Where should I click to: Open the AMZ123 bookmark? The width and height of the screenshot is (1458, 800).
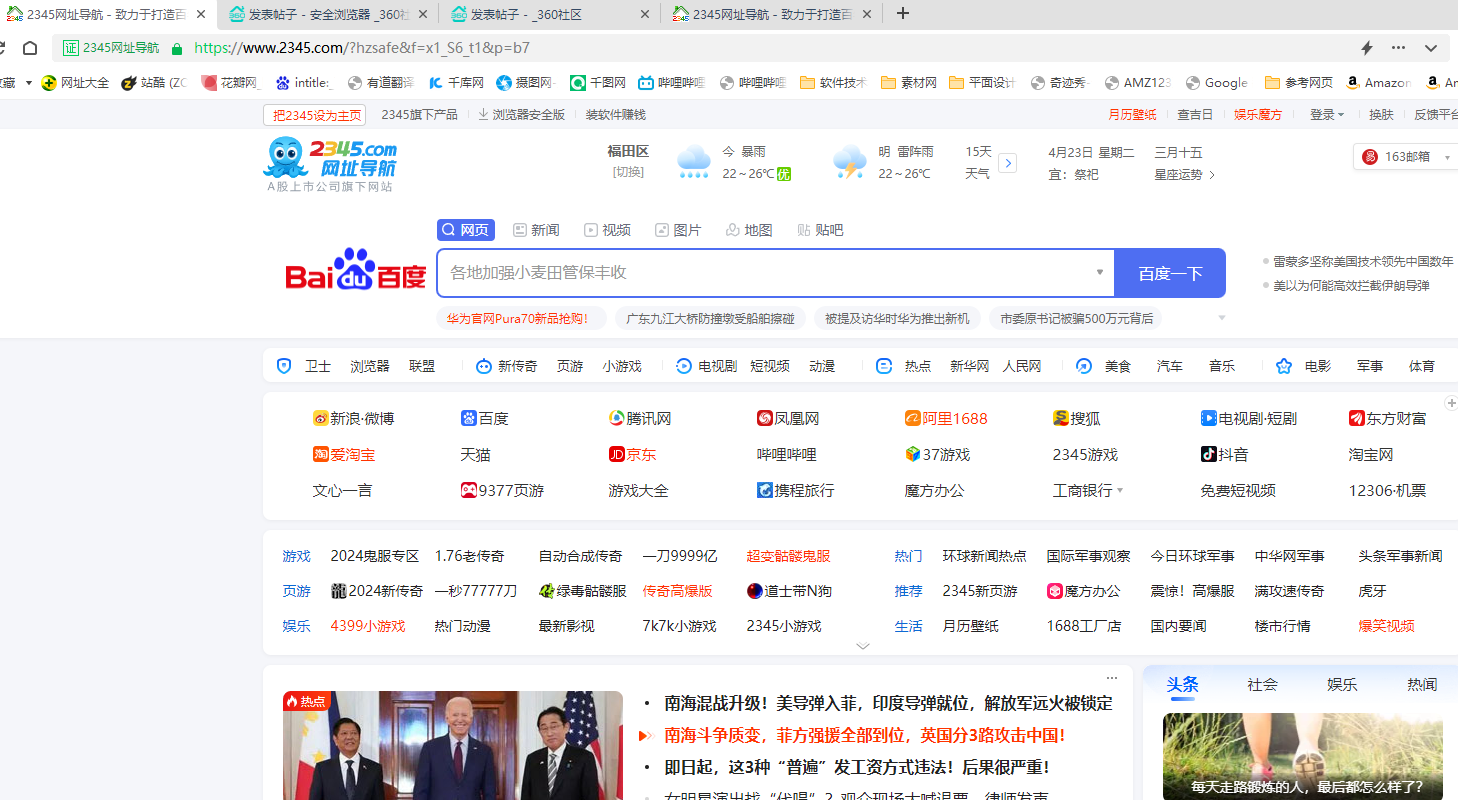click(1138, 83)
